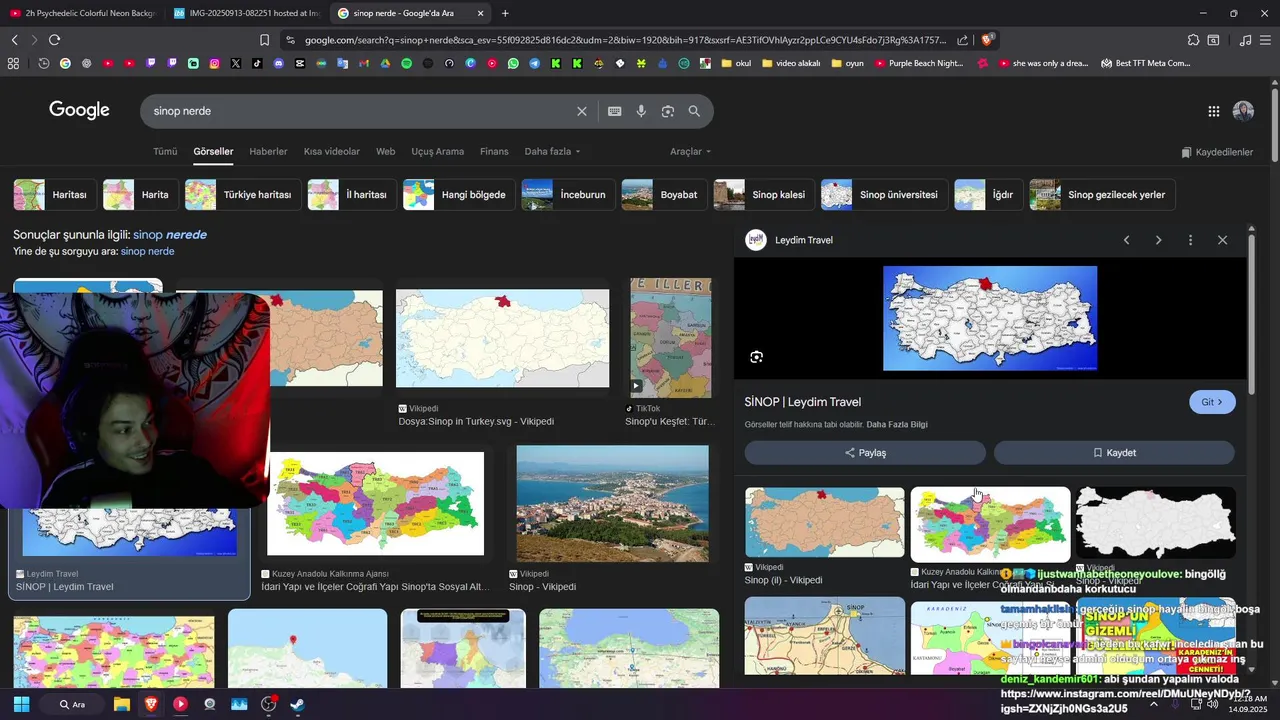1280x720 pixels.
Task: Open the Dosya:Sinop in Turkey.svg thumbnail
Action: pyautogui.click(x=502, y=338)
